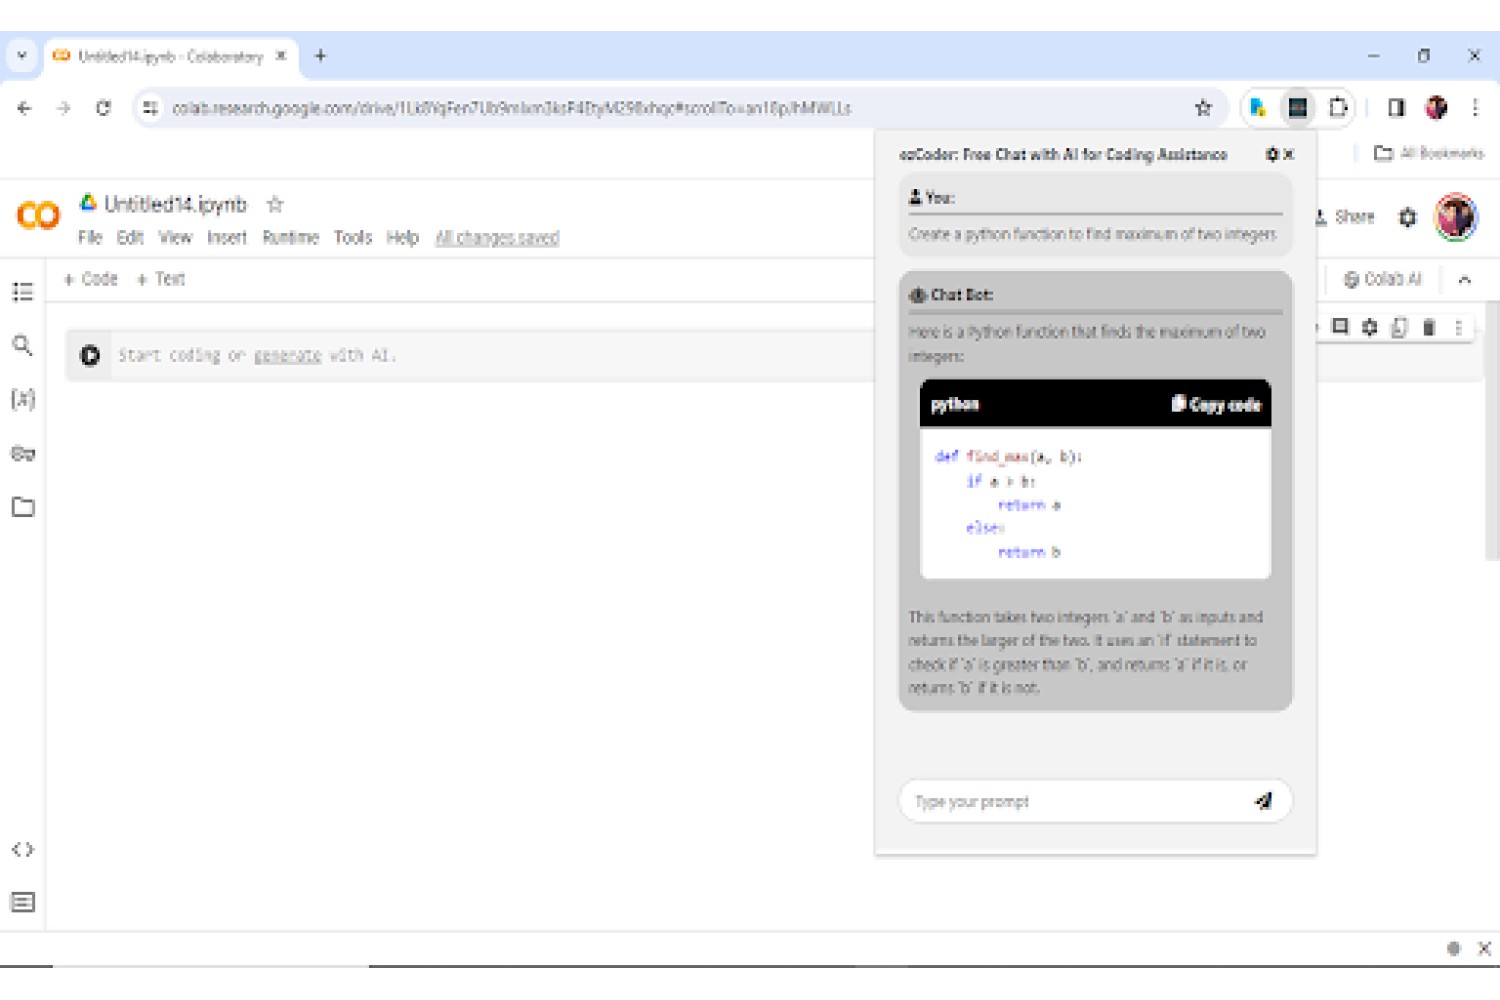Image resolution: width=1500 pixels, height=1000 pixels.
Task: Open the View menu
Action: coord(175,238)
